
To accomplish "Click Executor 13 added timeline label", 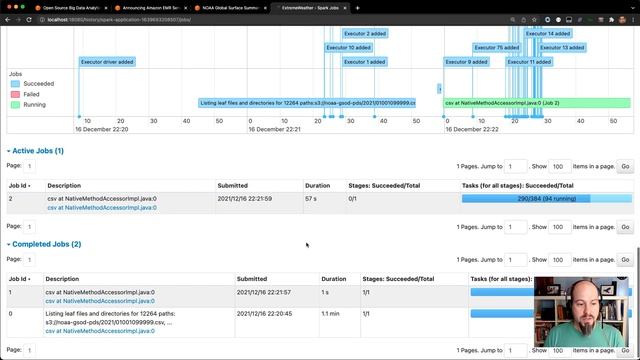I will click(x=562, y=48).
